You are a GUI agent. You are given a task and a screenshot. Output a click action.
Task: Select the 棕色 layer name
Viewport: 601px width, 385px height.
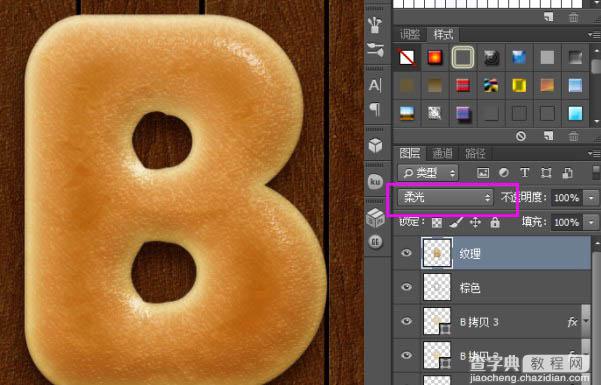[x=470, y=288]
